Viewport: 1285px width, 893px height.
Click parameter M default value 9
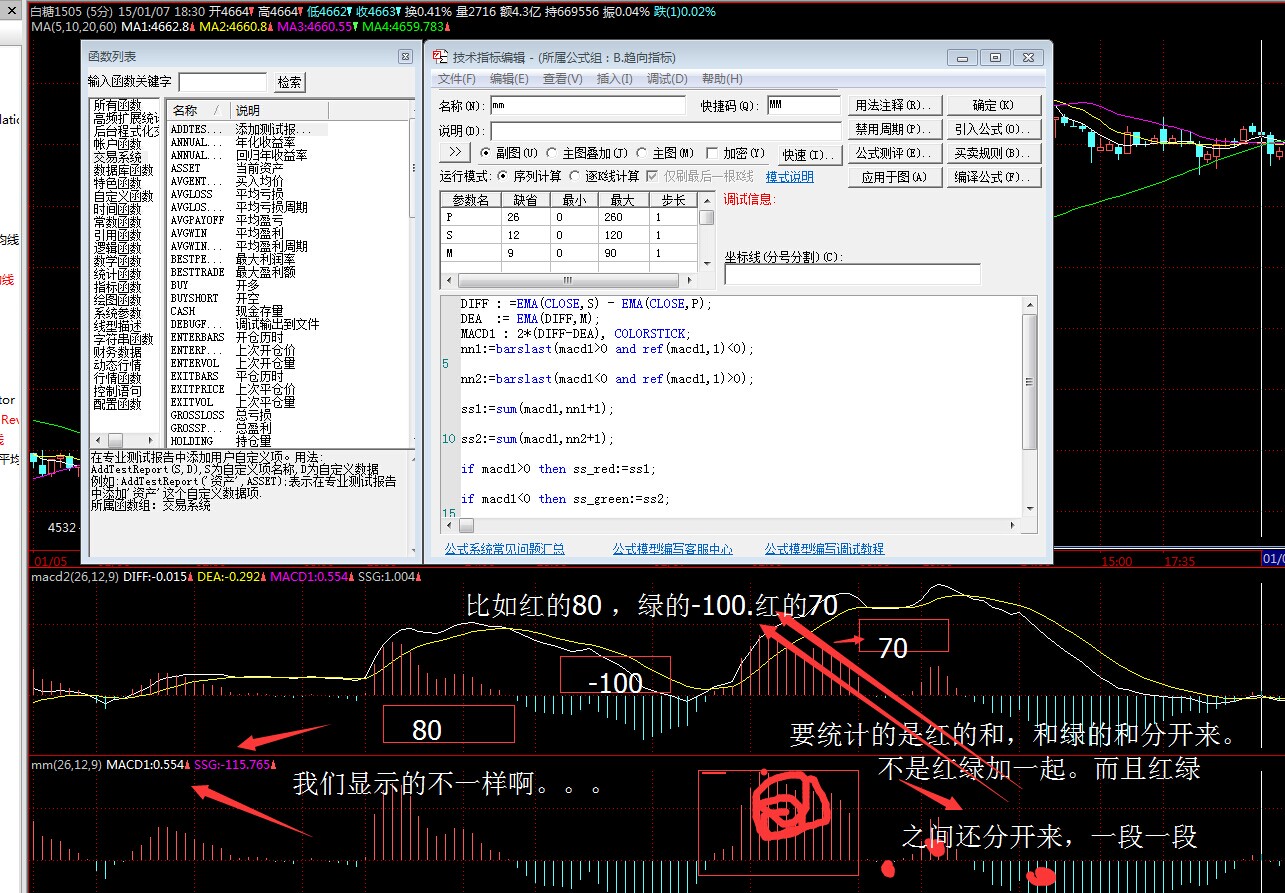pos(526,254)
